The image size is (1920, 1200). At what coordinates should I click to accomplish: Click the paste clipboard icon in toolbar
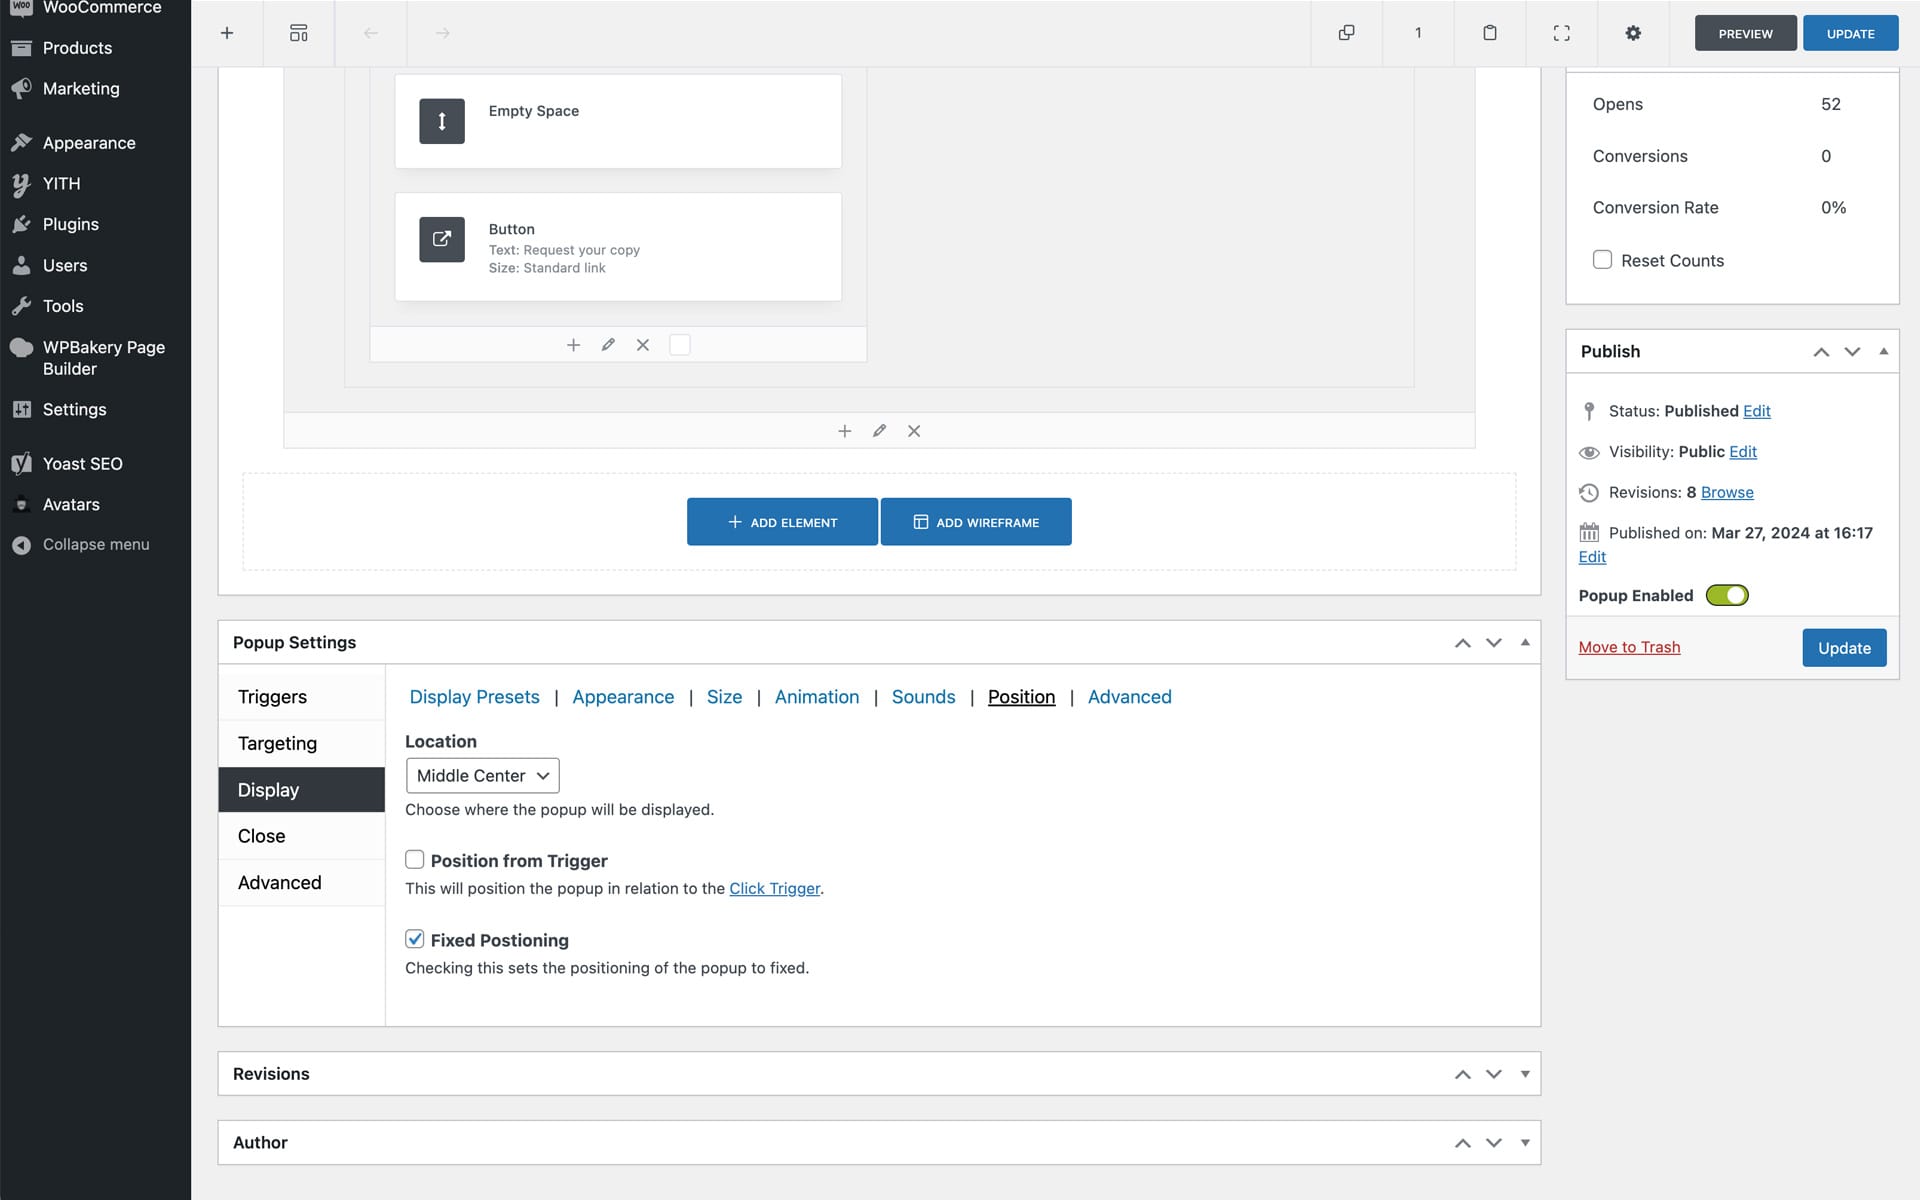tap(1489, 33)
